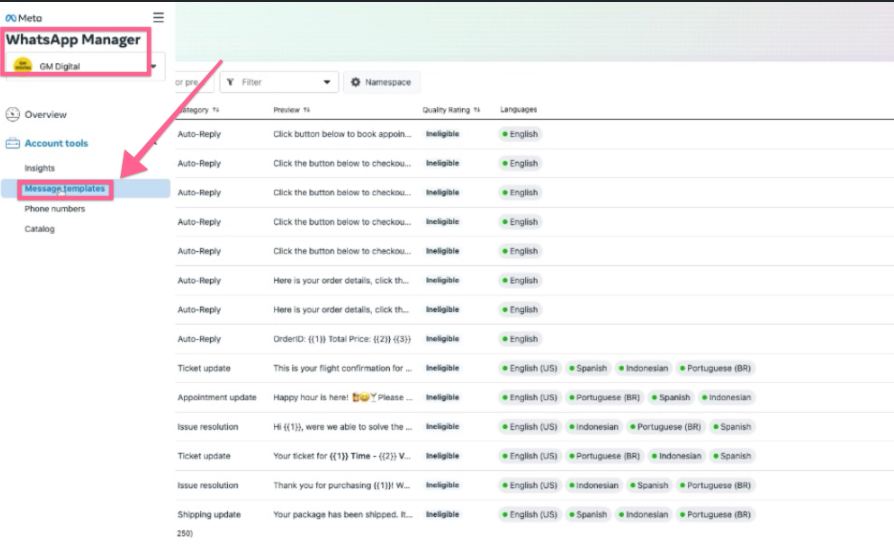Click the GM Digital account avatar

[22, 66]
